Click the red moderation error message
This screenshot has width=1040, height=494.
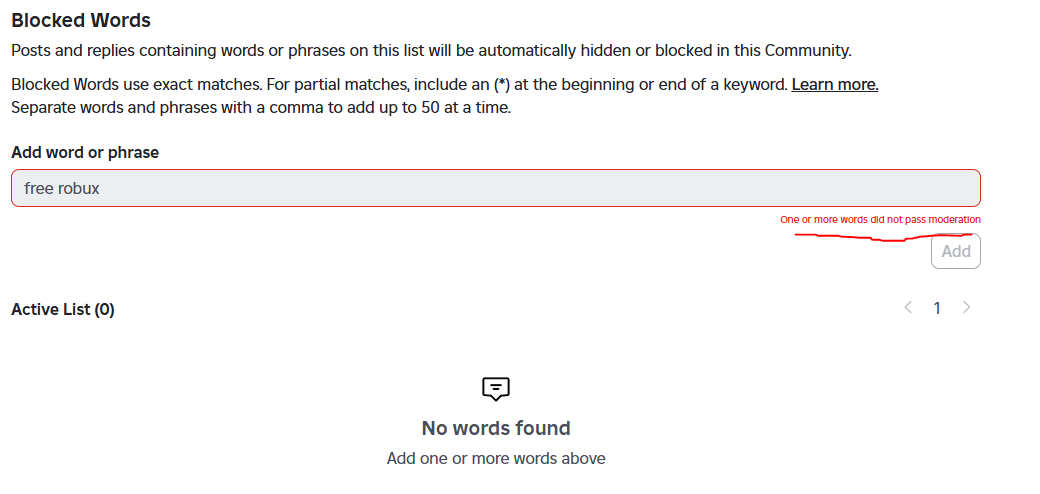tap(880, 219)
